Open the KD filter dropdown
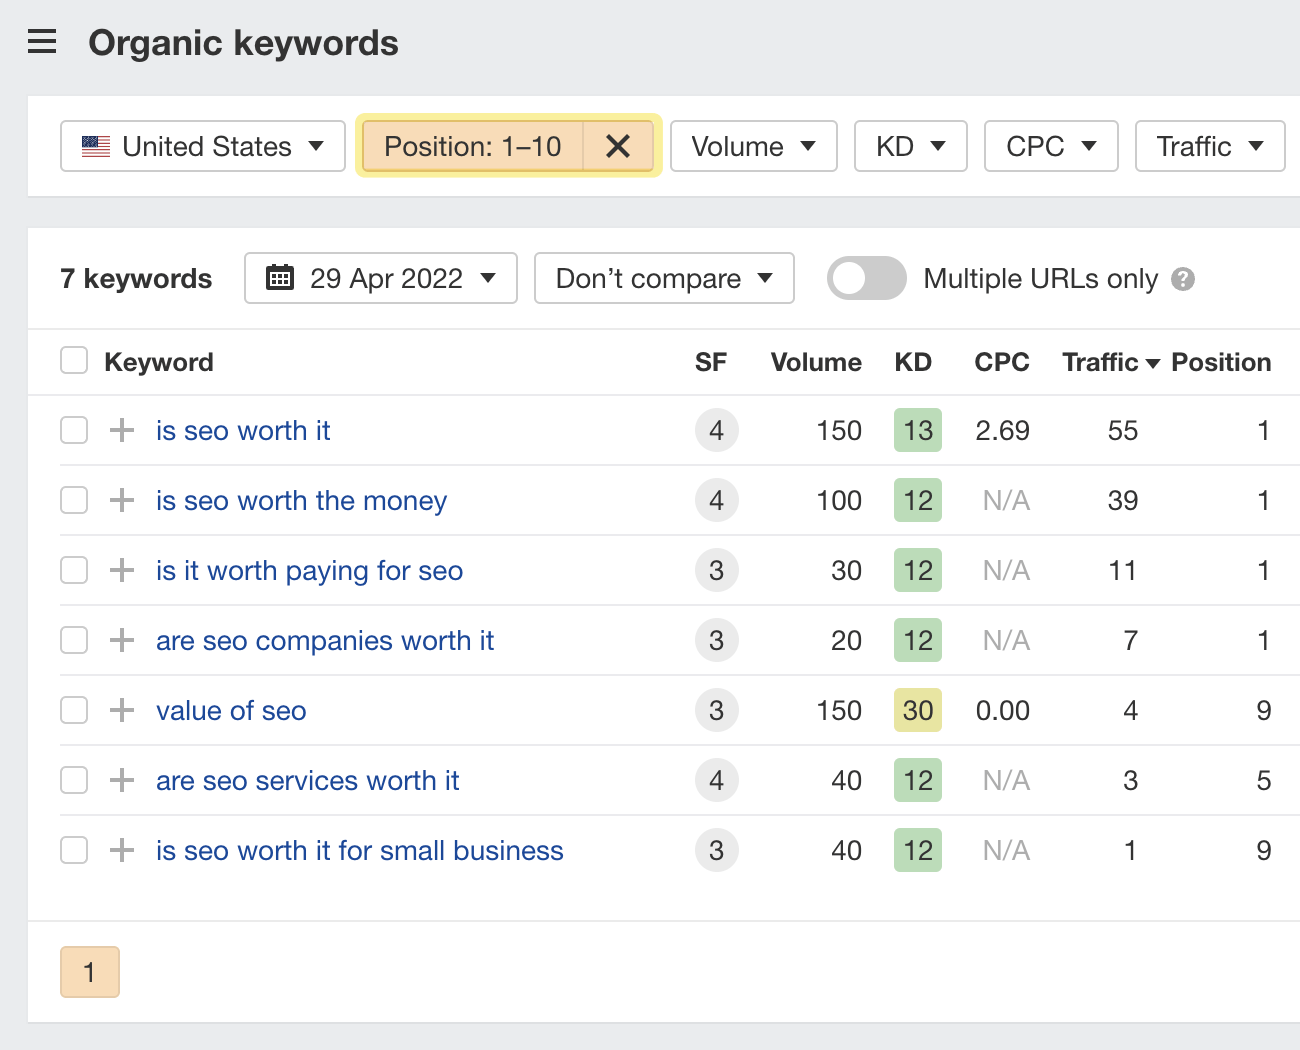This screenshot has height=1050, width=1300. point(910,146)
